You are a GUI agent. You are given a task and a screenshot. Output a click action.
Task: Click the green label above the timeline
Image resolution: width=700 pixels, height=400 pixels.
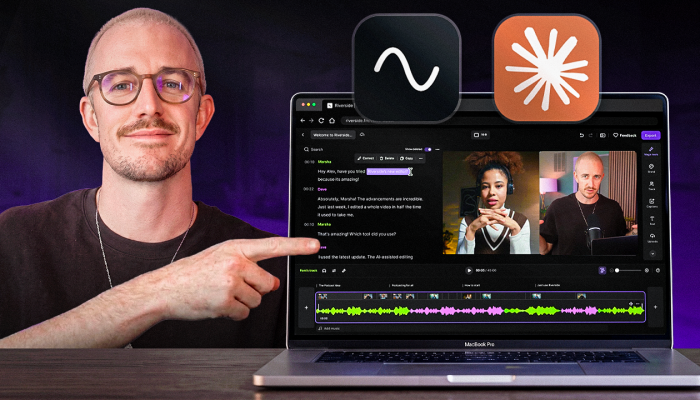(308, 271)
